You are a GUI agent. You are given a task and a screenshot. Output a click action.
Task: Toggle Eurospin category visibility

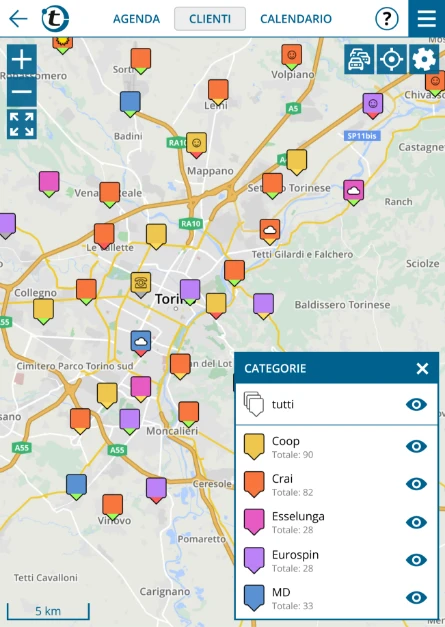click(x=416, y=560)
